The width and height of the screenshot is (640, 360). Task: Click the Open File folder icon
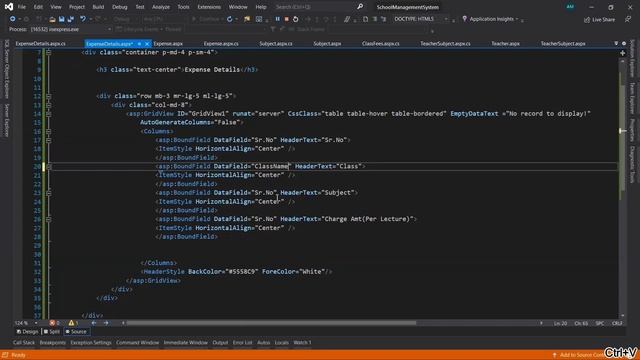52,19
